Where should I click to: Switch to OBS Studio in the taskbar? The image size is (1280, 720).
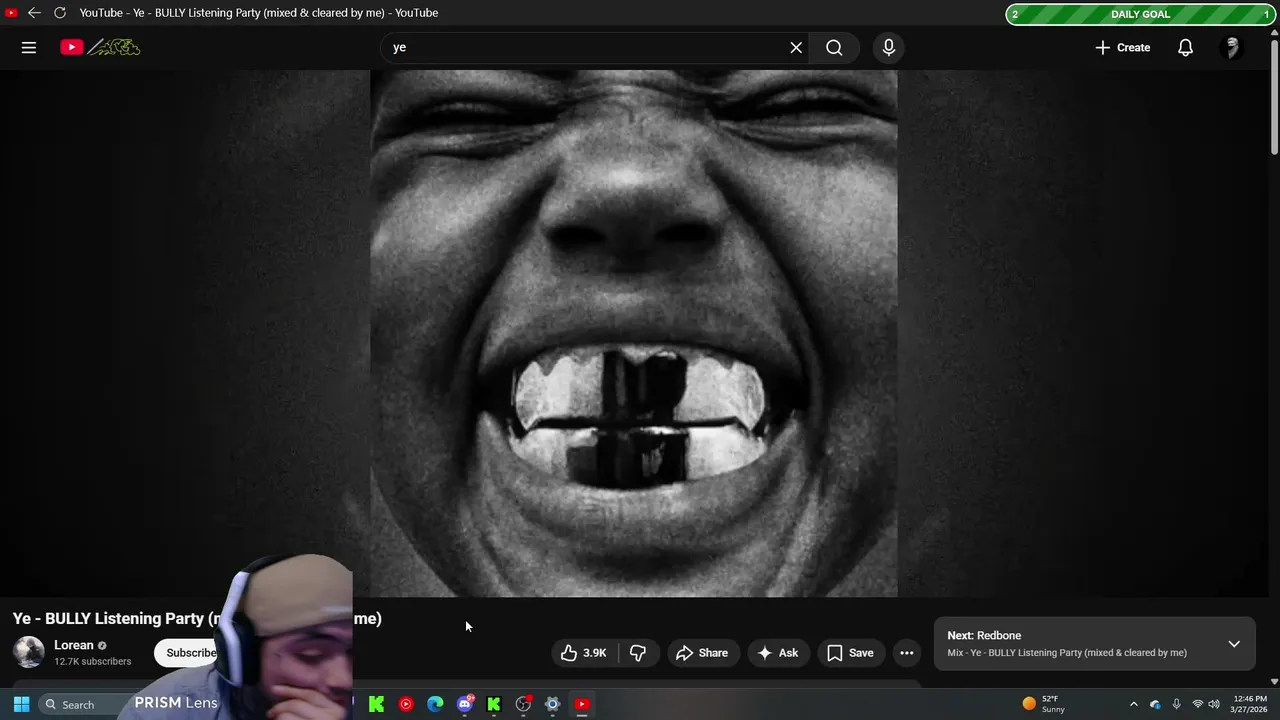point(523,704)
